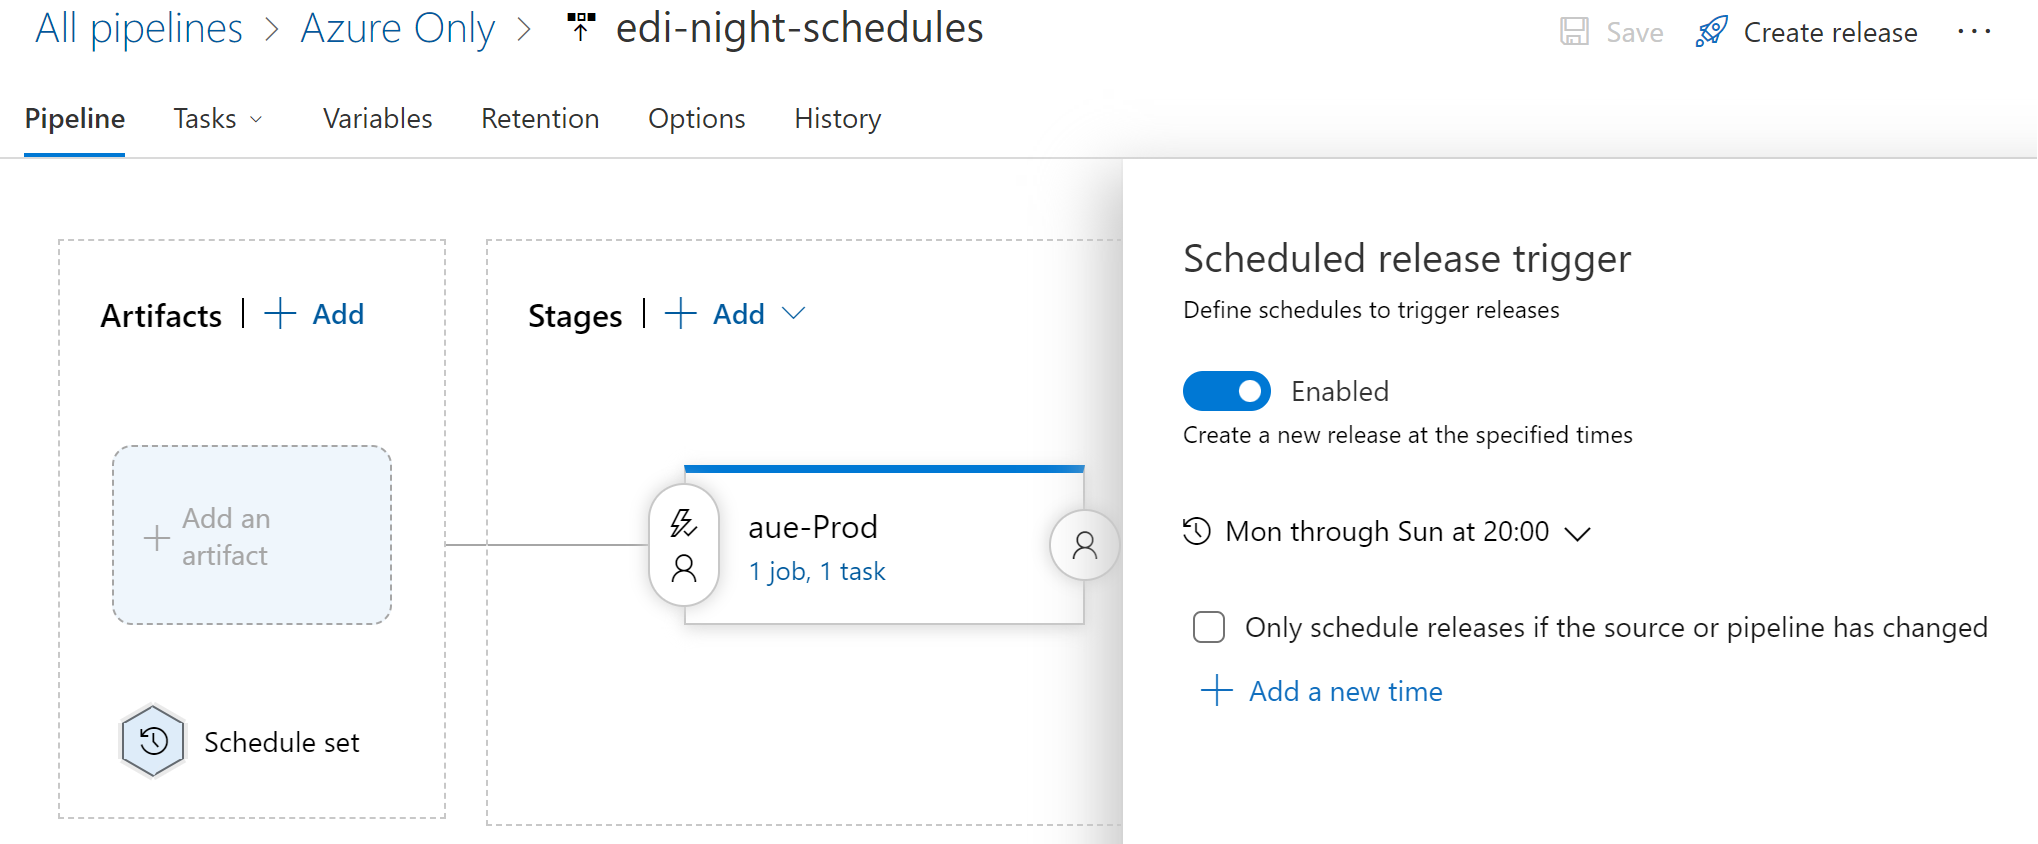Open the 1 job, 1 task link
The image size is (2038, 844).
pyautogui.click(x=817, y=571)
